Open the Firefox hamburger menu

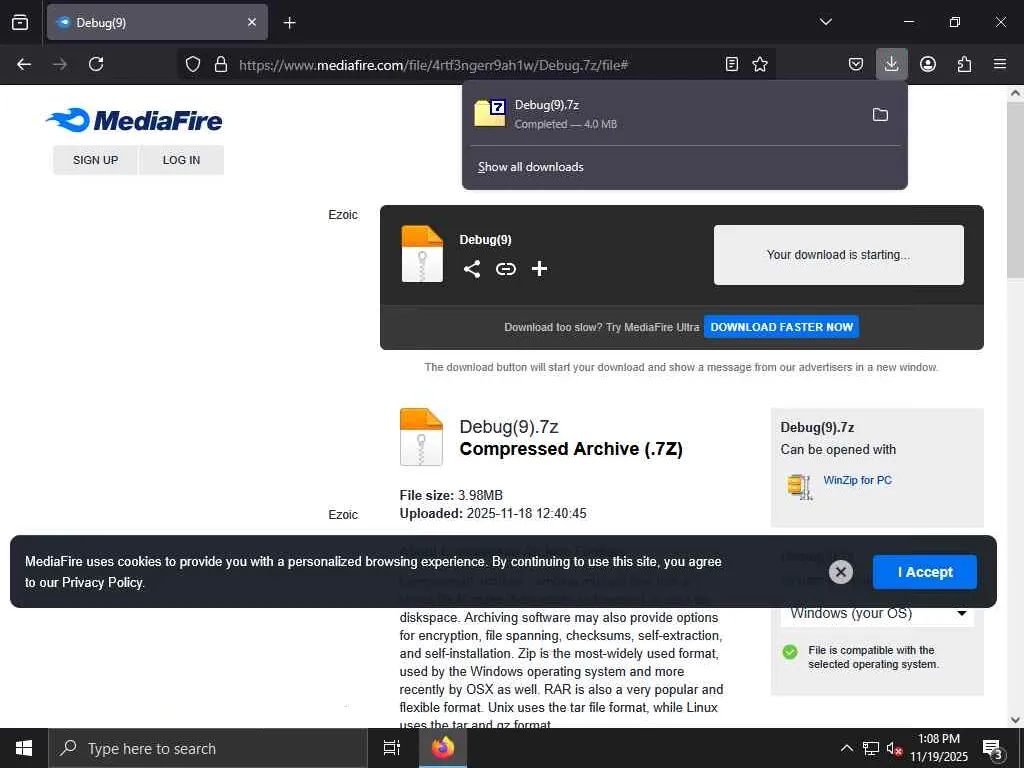pyautogui.click(x=1000, y=64)
